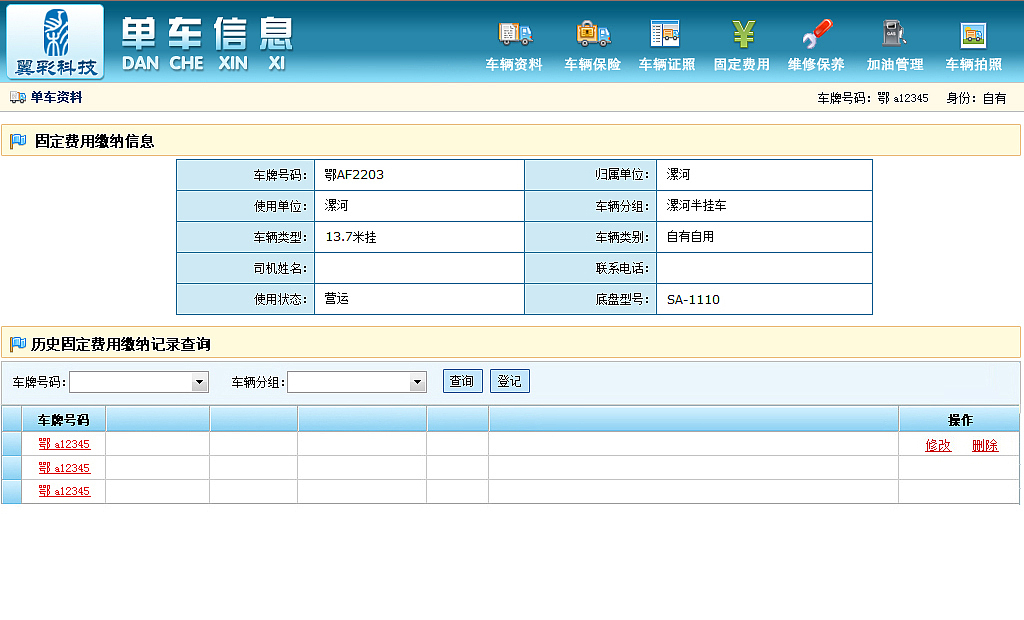1024x620 pixels.
Task: Select the 车辆拍照 menu label
Action: coord(974,65)
